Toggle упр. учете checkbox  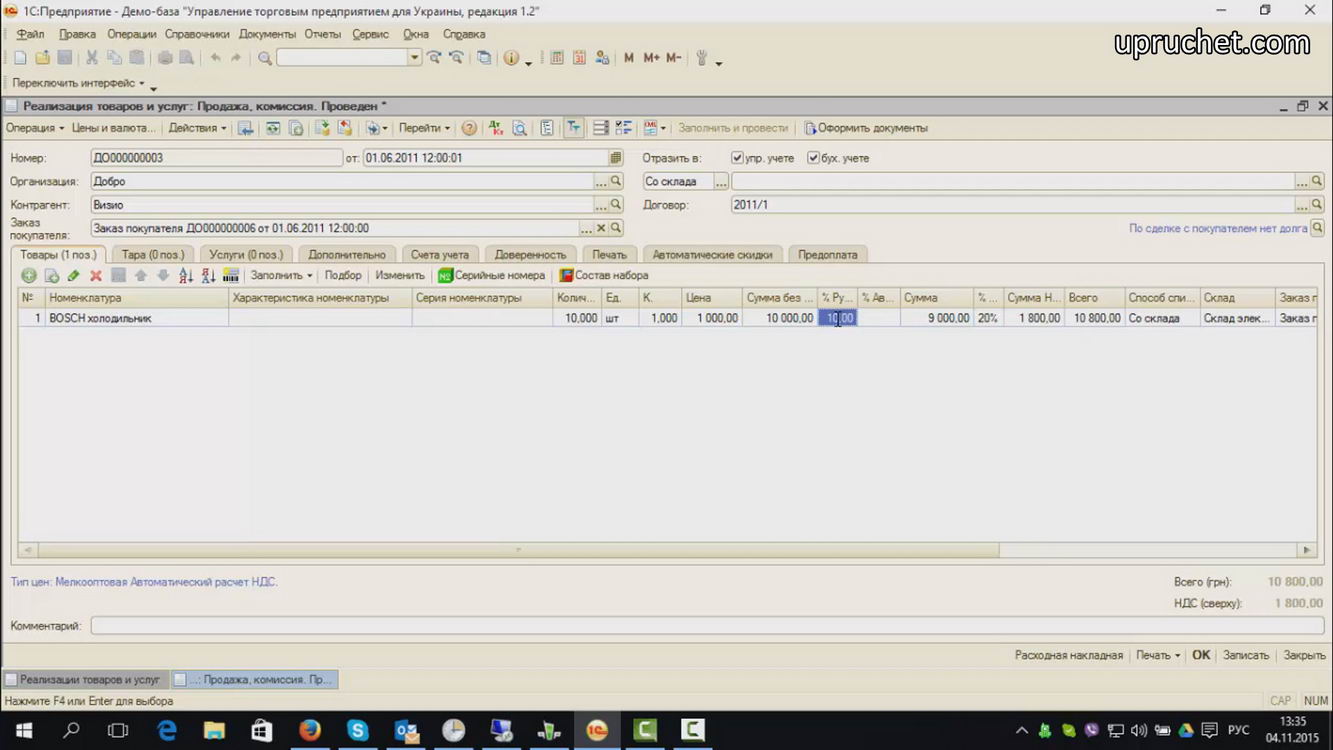(737, 158)
